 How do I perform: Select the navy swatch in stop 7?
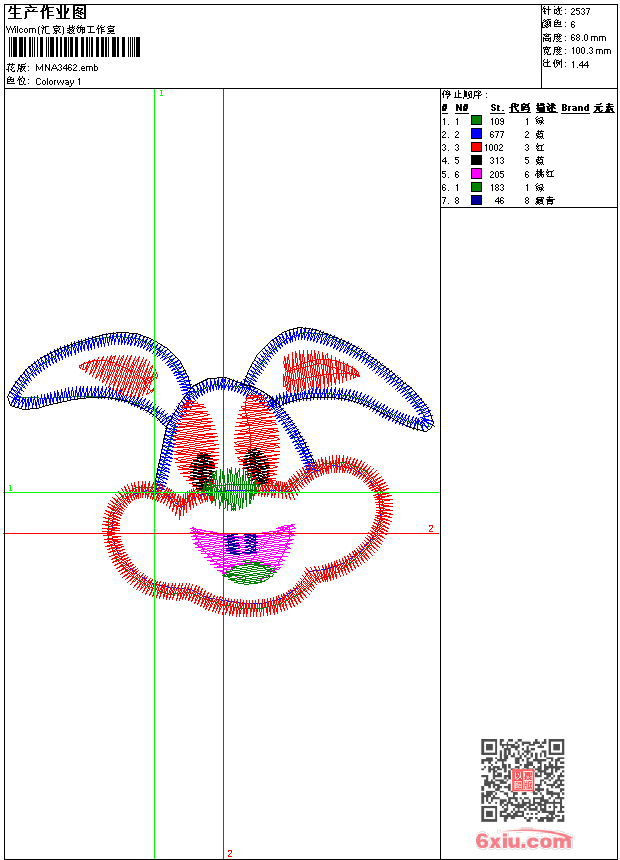(x=476, y=200)
